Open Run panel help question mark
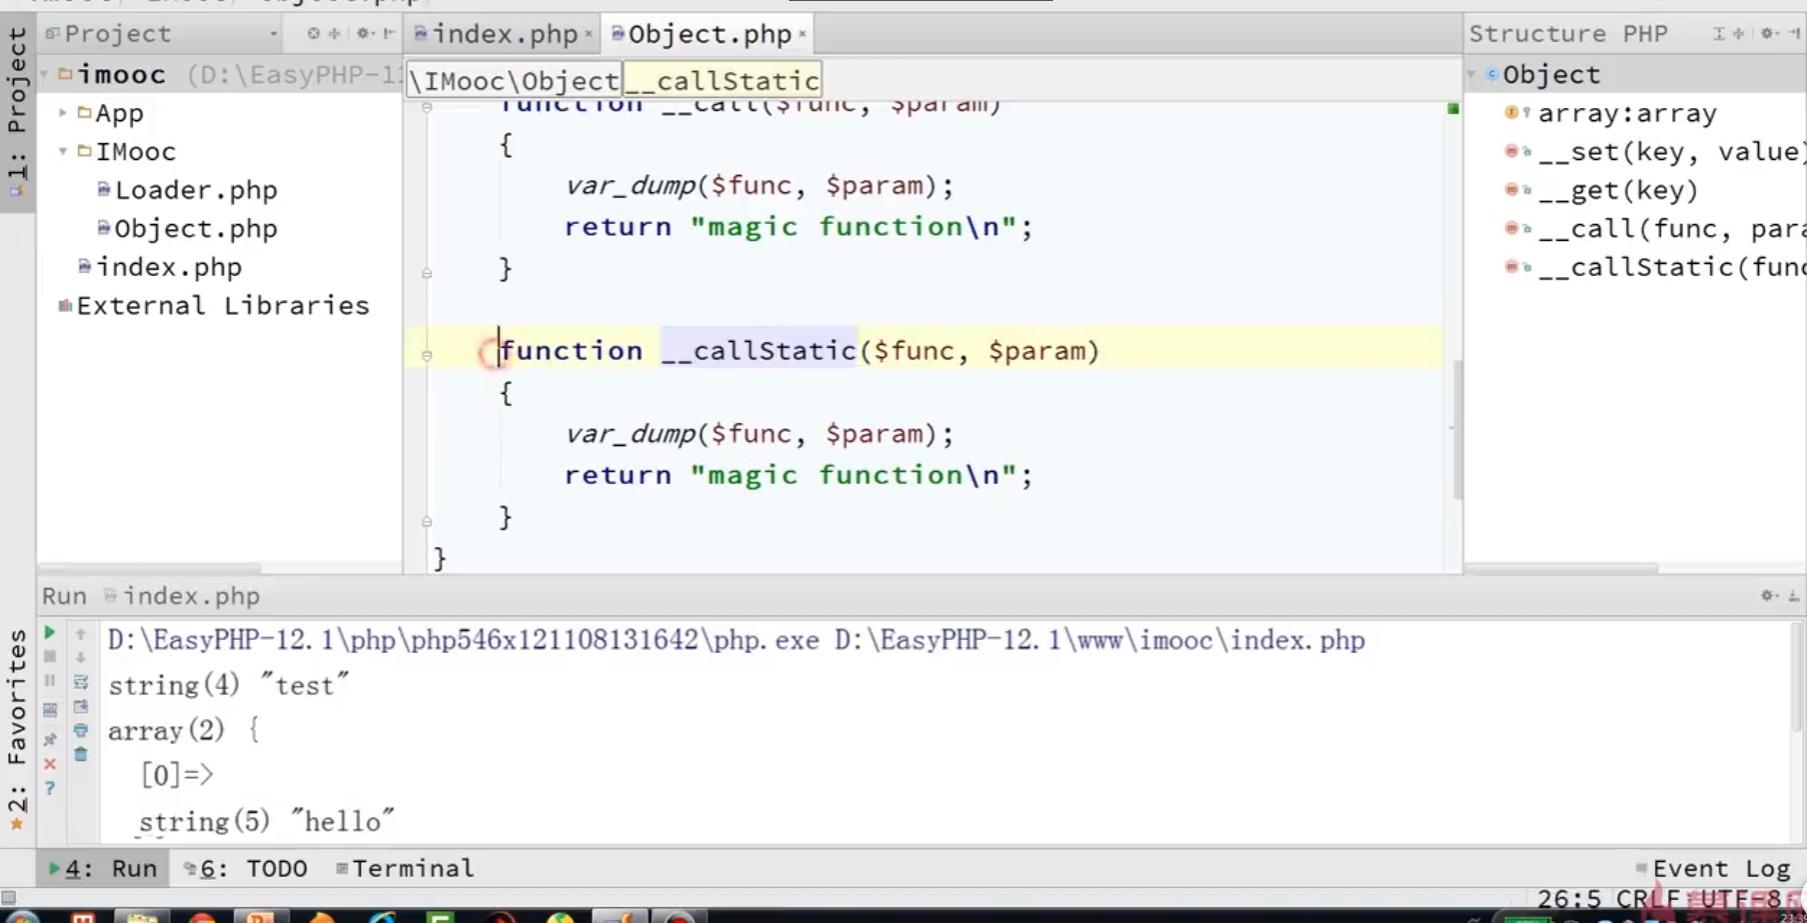This screenshot has width=1807, height=923. point(49,789)
